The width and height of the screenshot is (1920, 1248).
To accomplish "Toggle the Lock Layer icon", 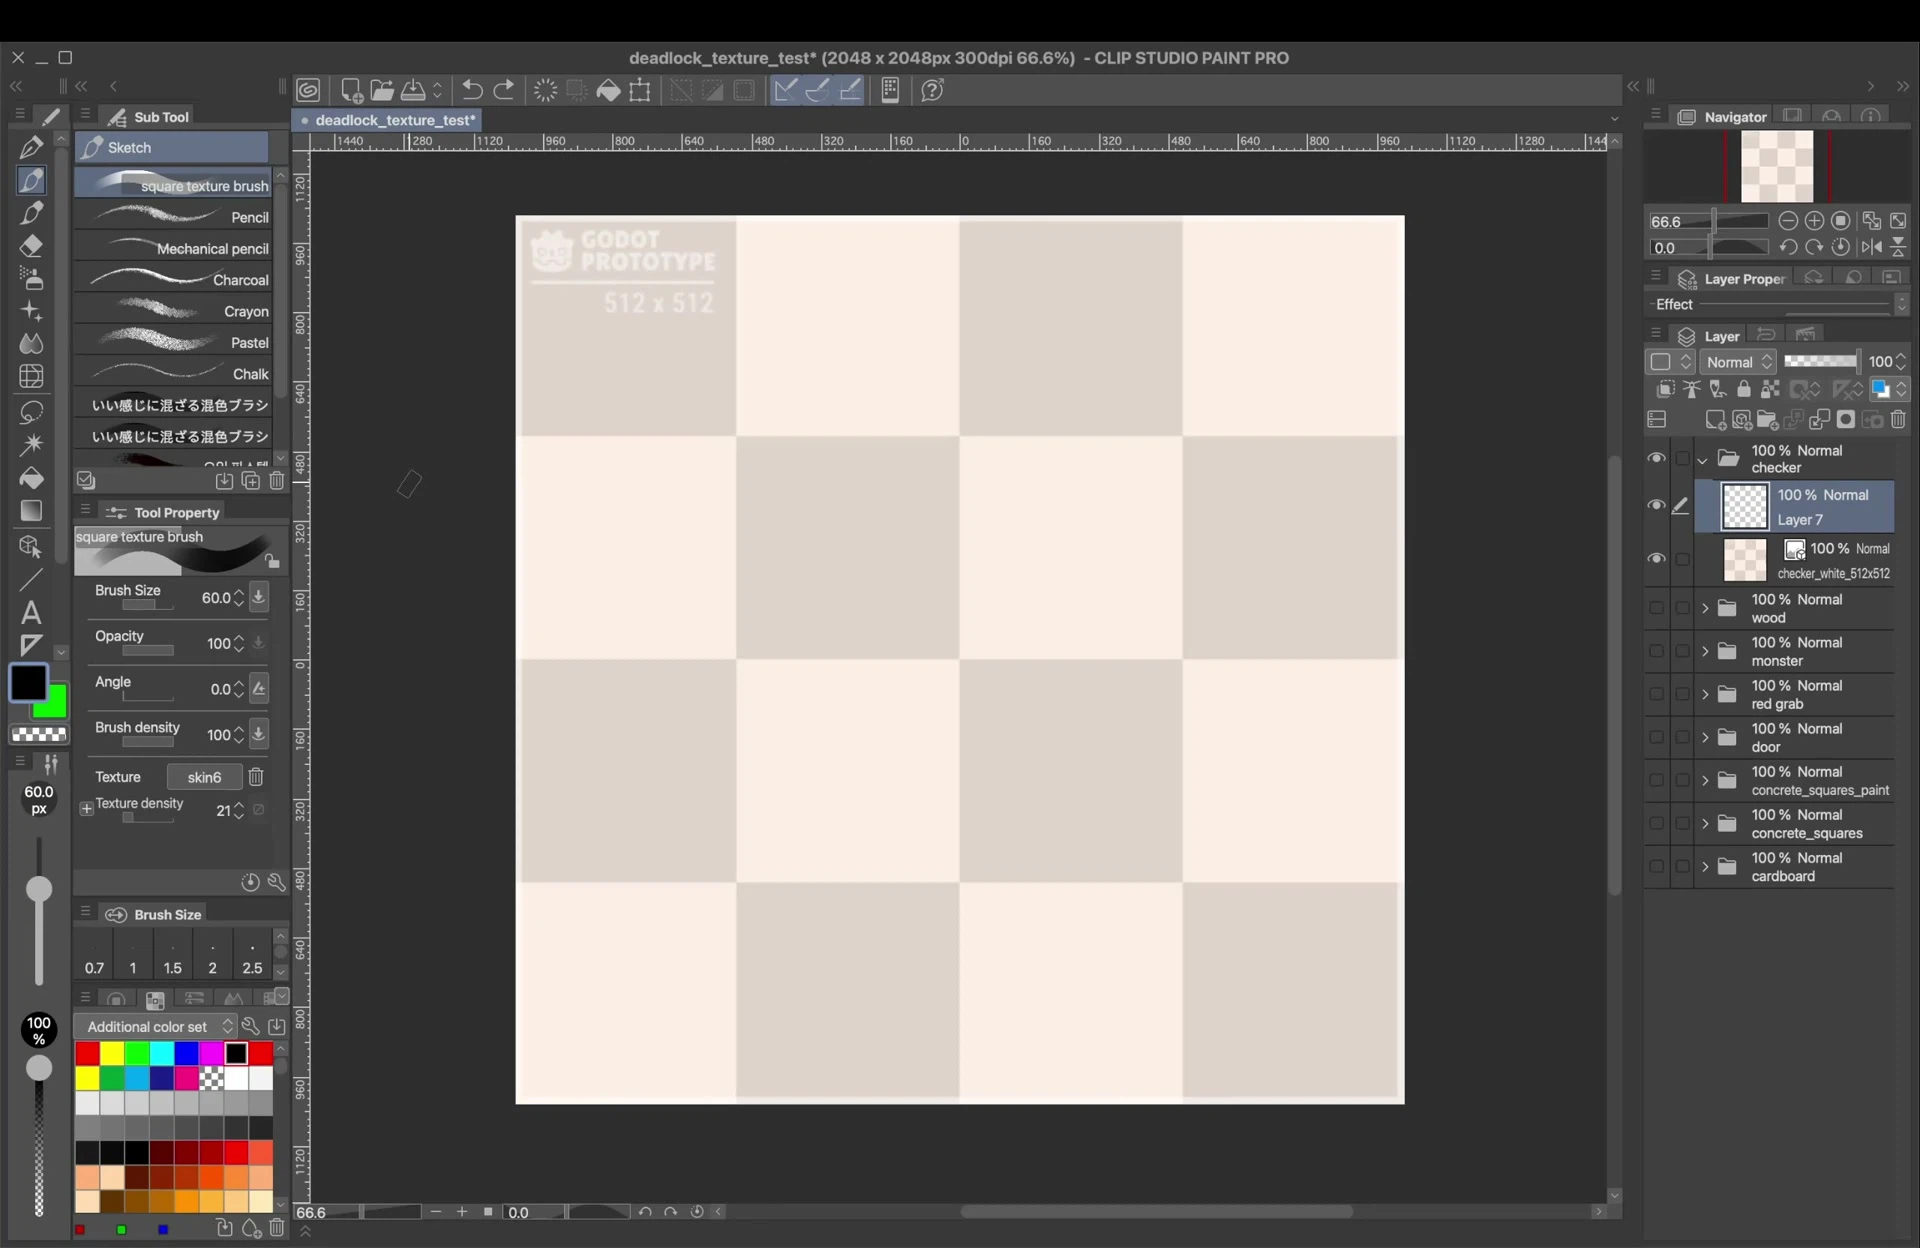I will coord(1743,390).
